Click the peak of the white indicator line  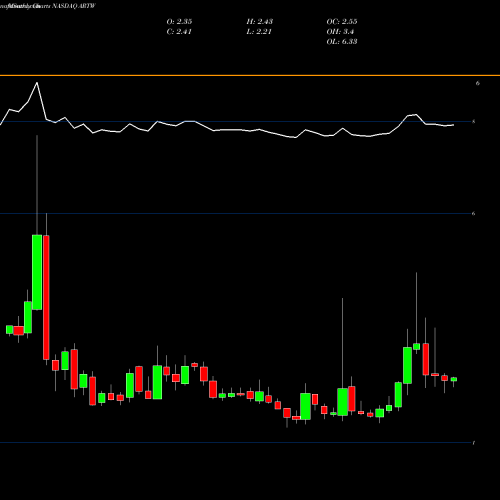pos(37,82)
